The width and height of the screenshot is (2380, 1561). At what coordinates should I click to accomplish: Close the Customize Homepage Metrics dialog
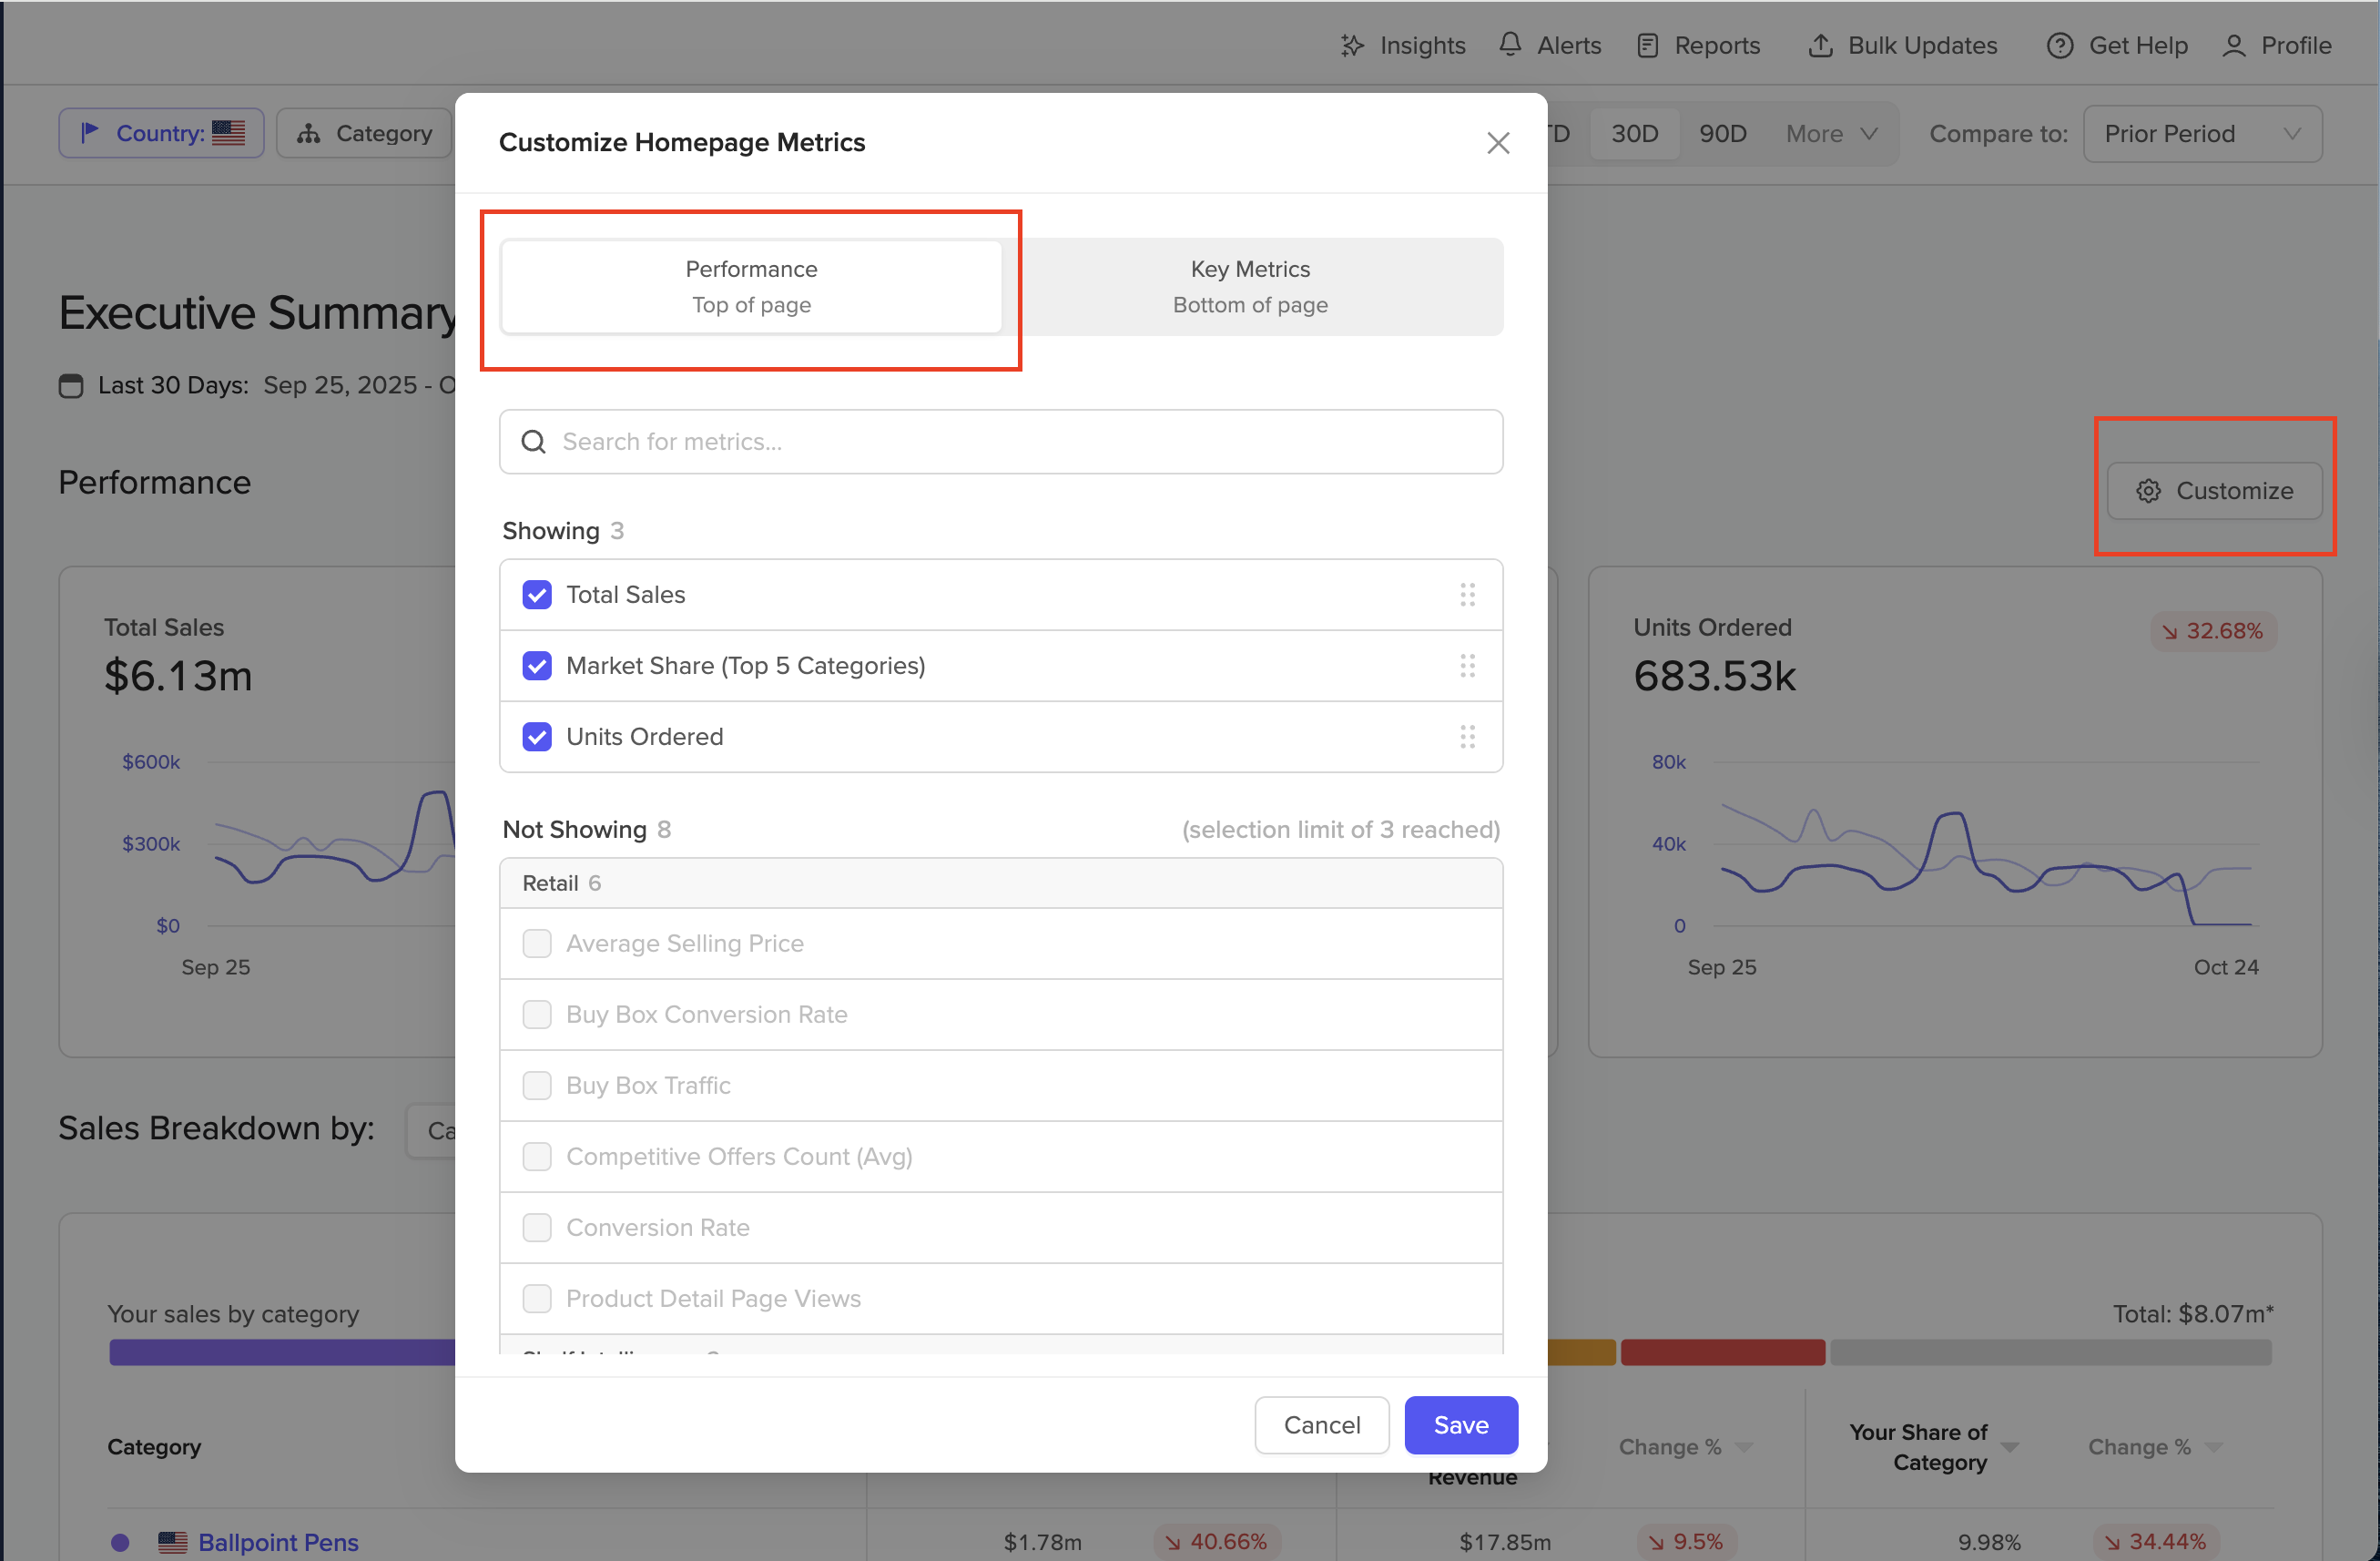(1497, 143)
